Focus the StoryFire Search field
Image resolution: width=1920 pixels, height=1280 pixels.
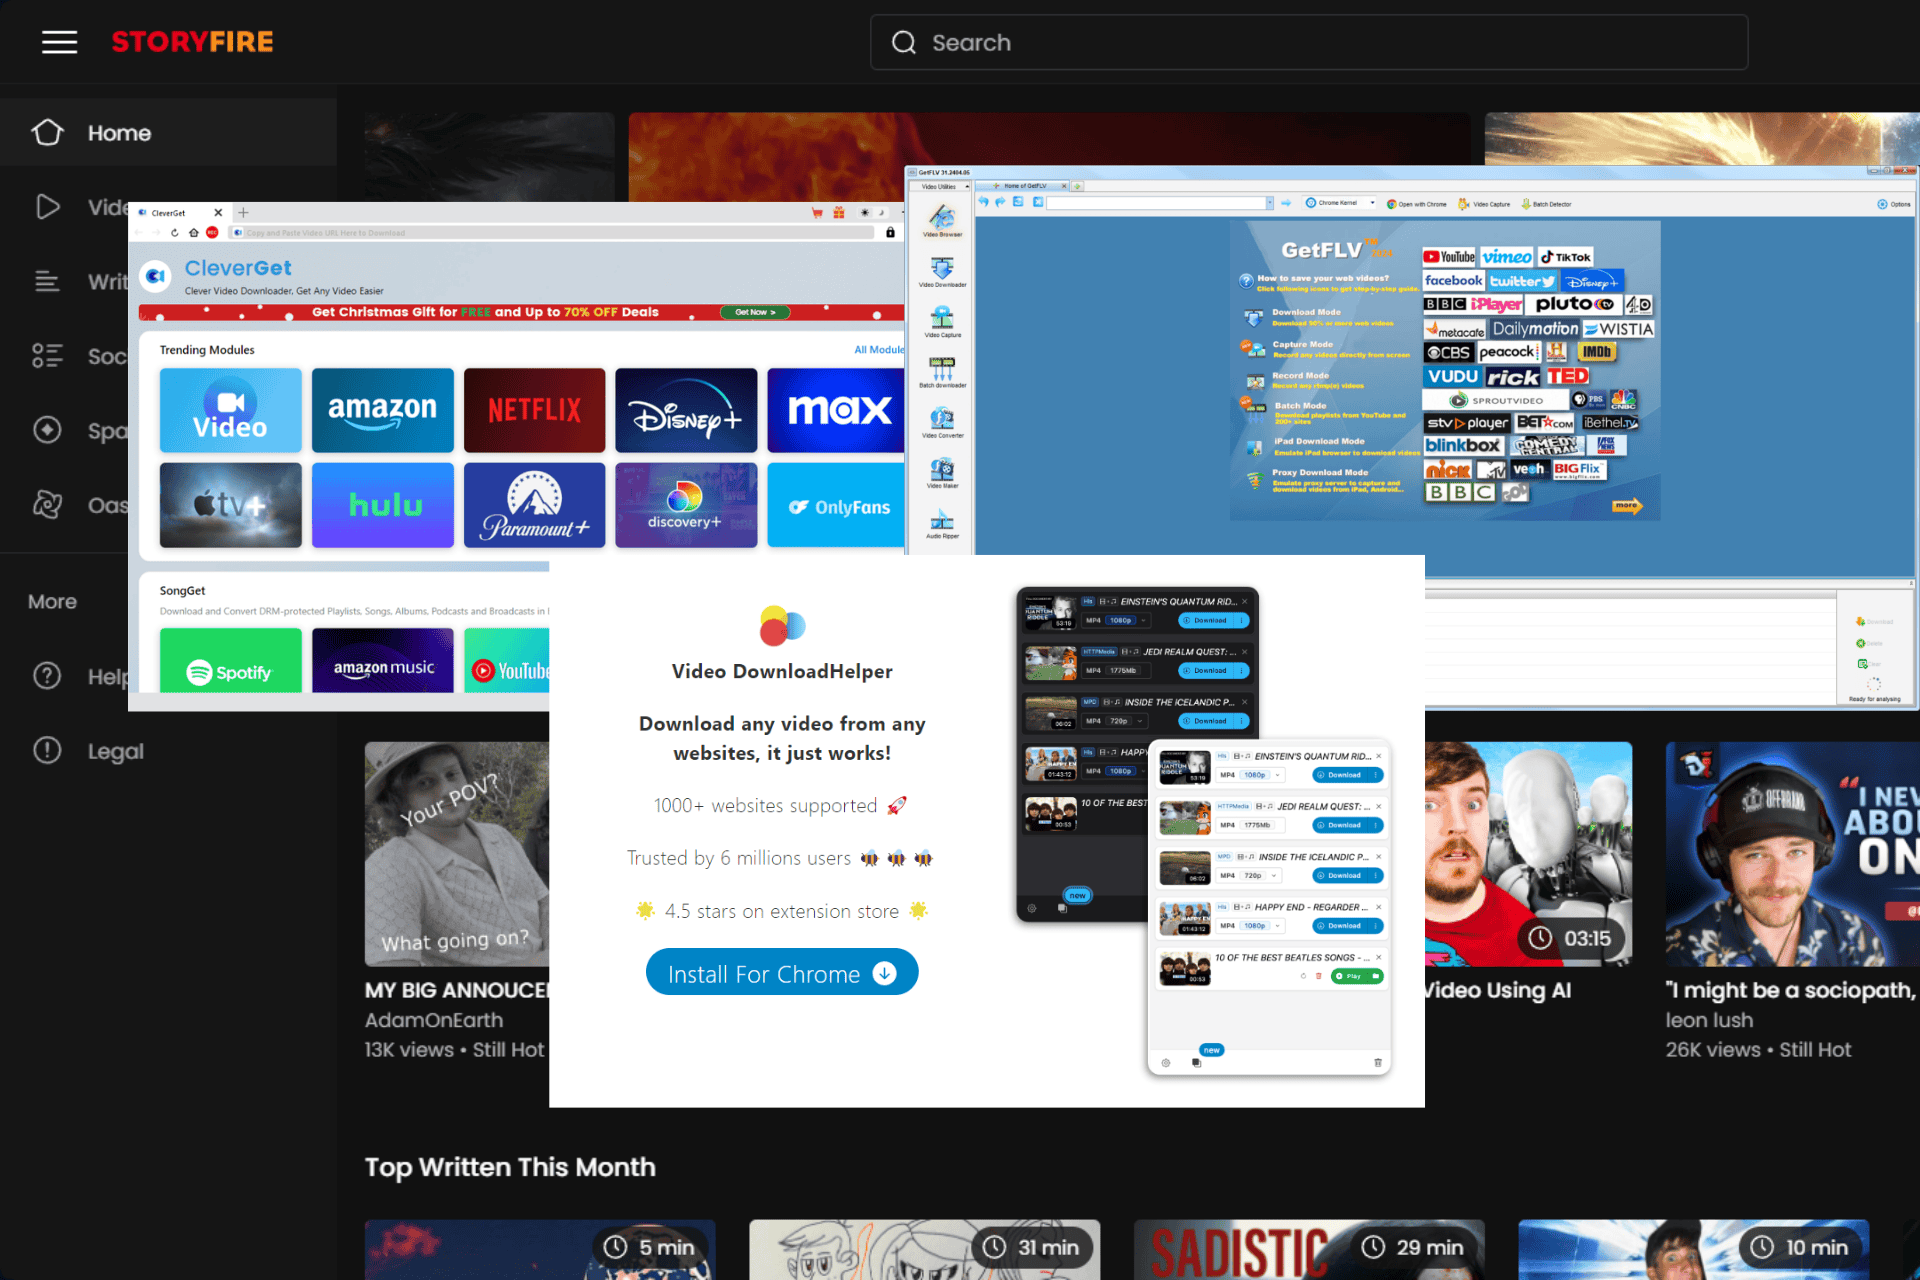point(1309,42)
